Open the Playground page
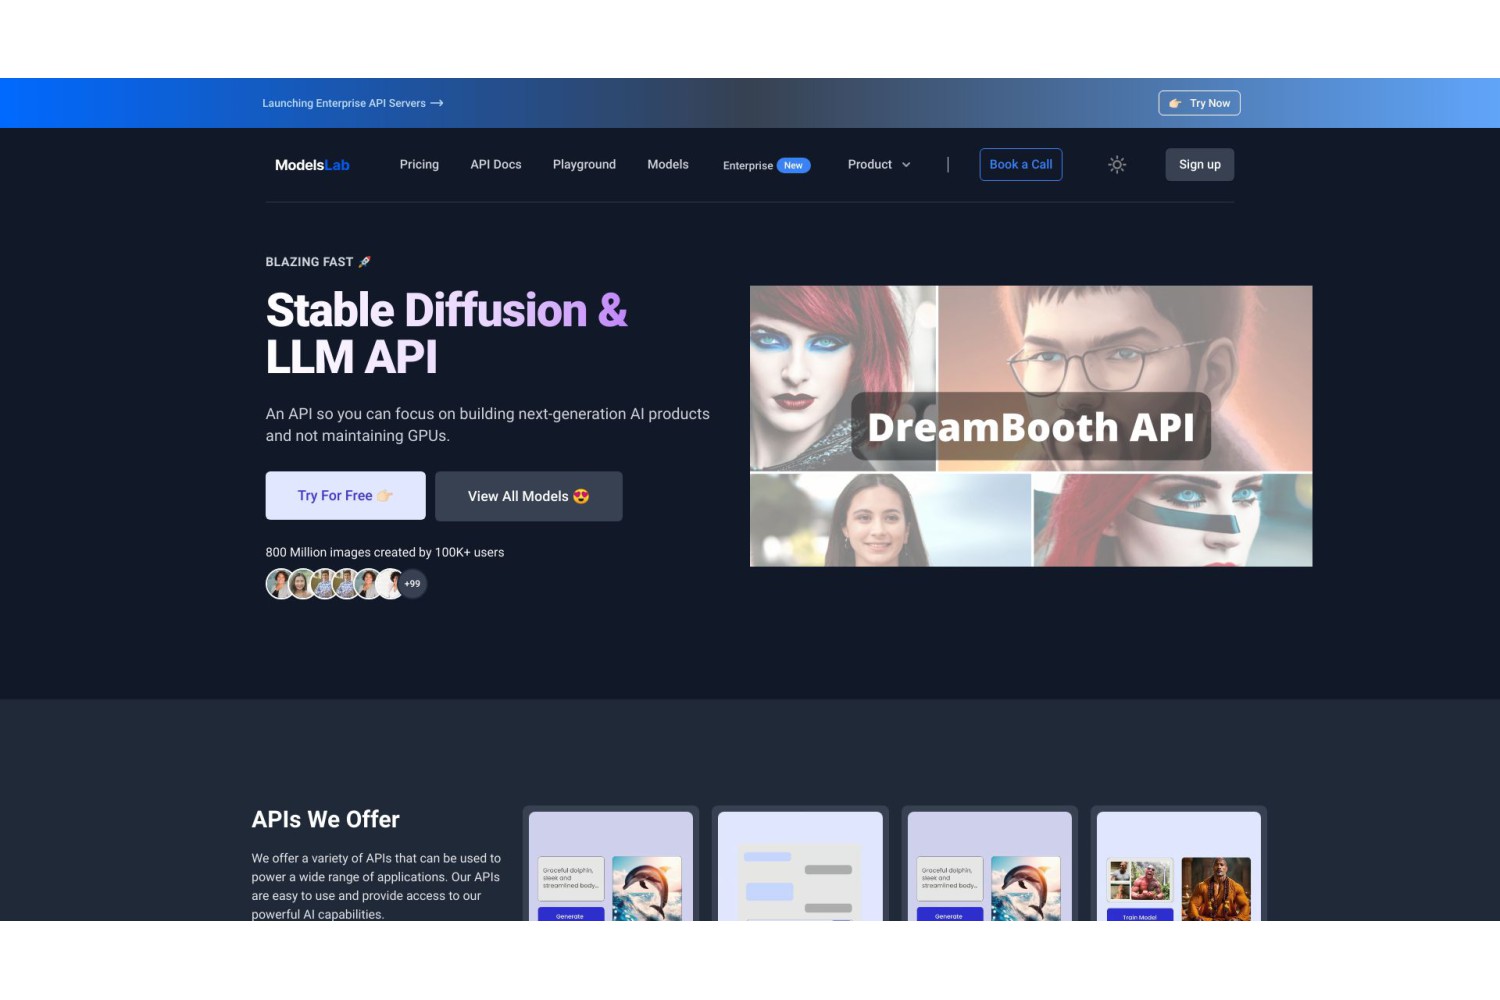Image resolution: width=1500 pixels, height=1000 pixels. point(584,165)
